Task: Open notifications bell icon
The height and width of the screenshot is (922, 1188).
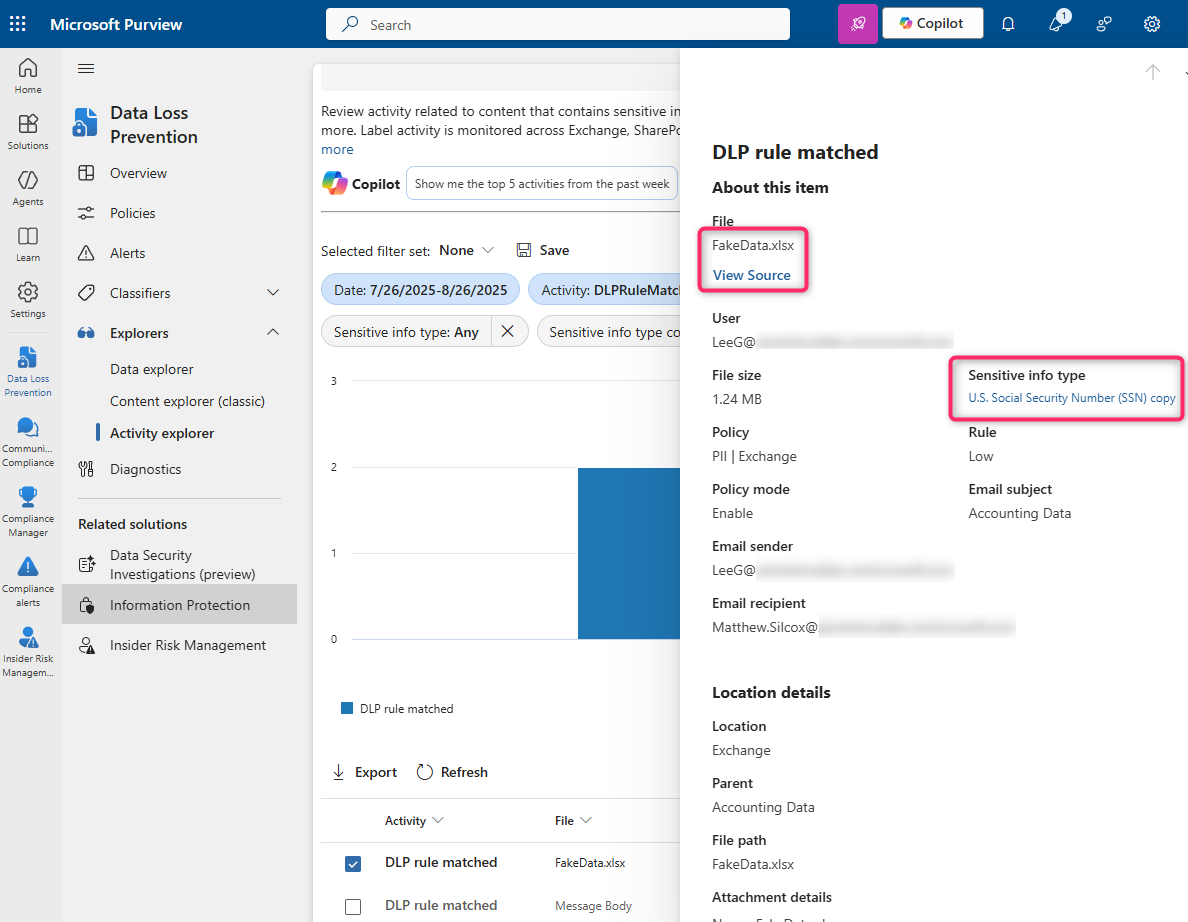Action: click(1008, 24)
